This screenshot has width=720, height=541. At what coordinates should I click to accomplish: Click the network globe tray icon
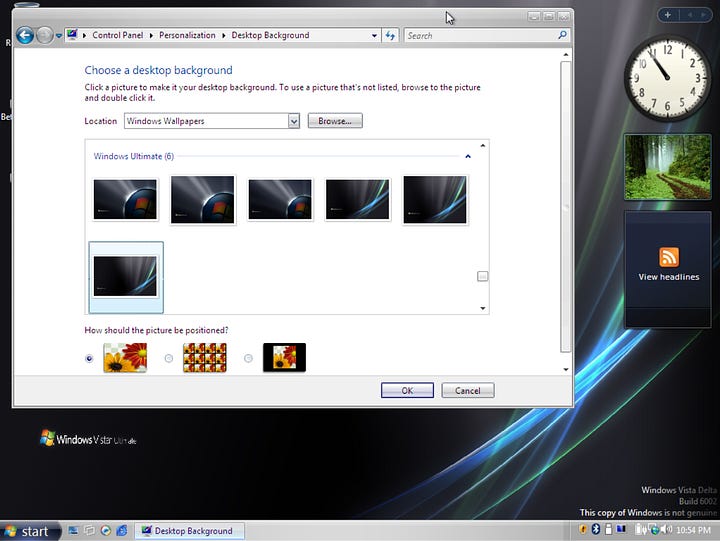click(654, 530)
